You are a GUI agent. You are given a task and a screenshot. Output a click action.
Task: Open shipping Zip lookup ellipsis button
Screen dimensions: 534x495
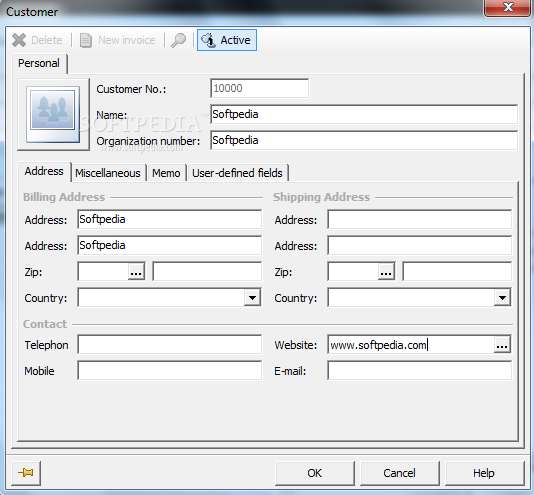[386, 272]
